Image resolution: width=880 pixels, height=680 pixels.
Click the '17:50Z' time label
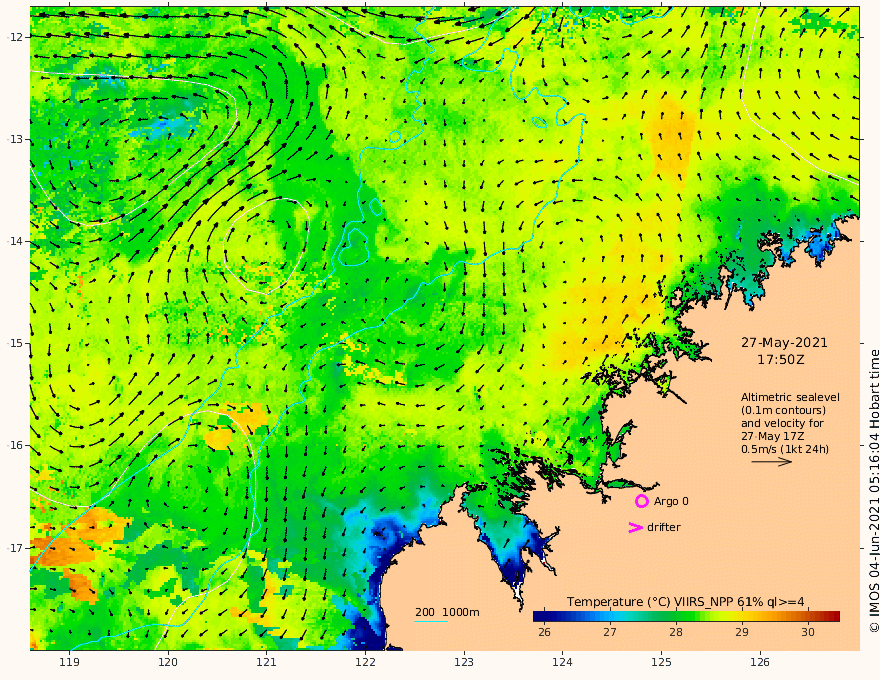click(781, 360)
